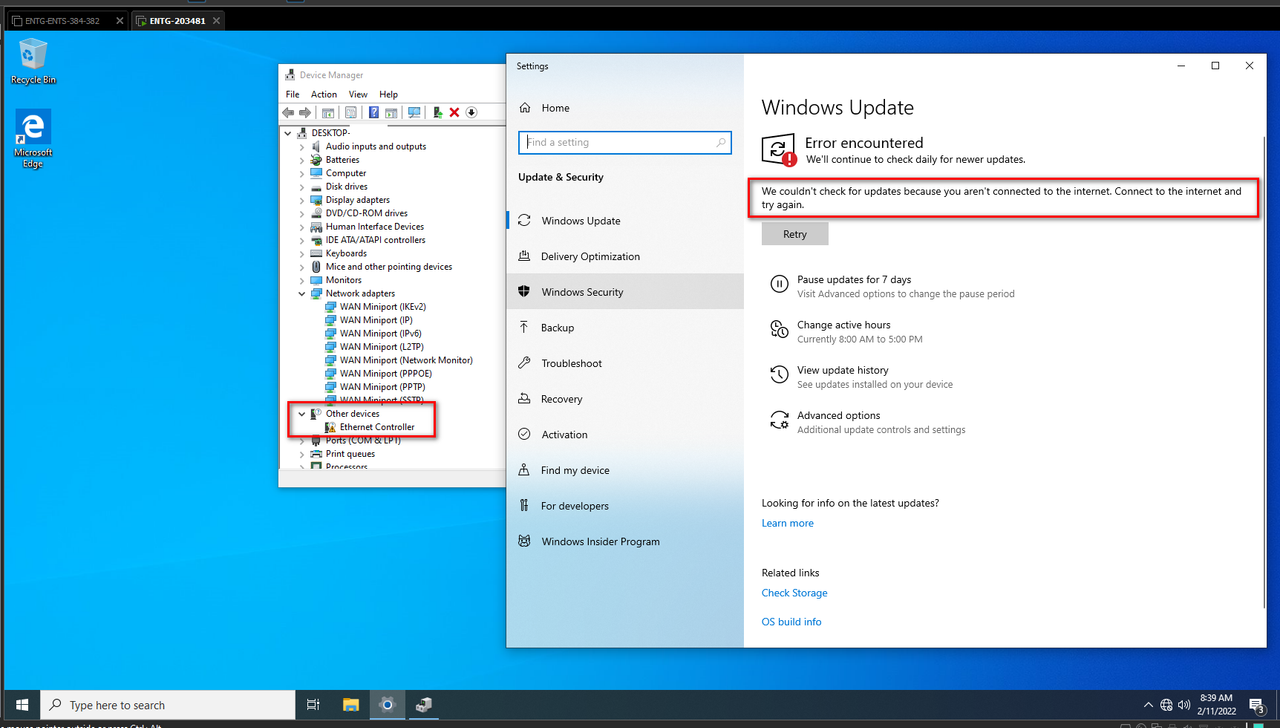Click the taskbar search box

(167, 705)
